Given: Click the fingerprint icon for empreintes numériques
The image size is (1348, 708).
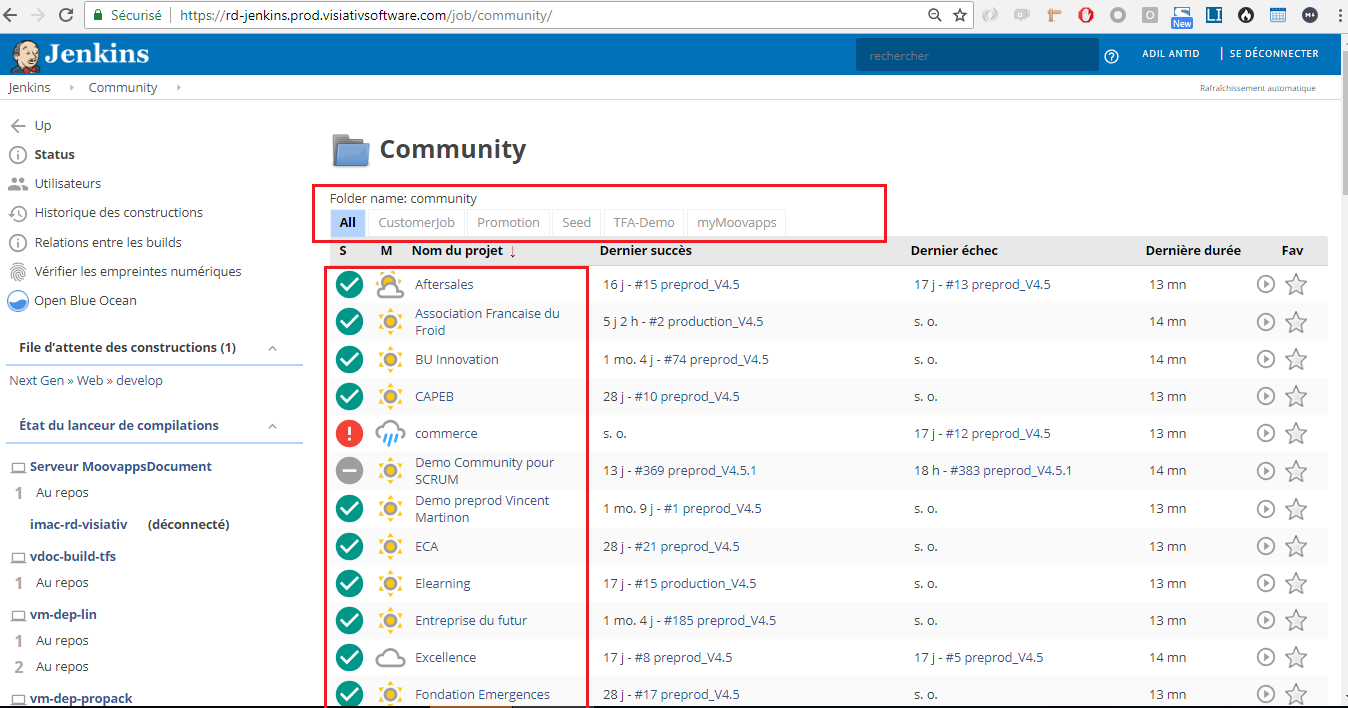Looking at the screenshot, I should point(17,271).
